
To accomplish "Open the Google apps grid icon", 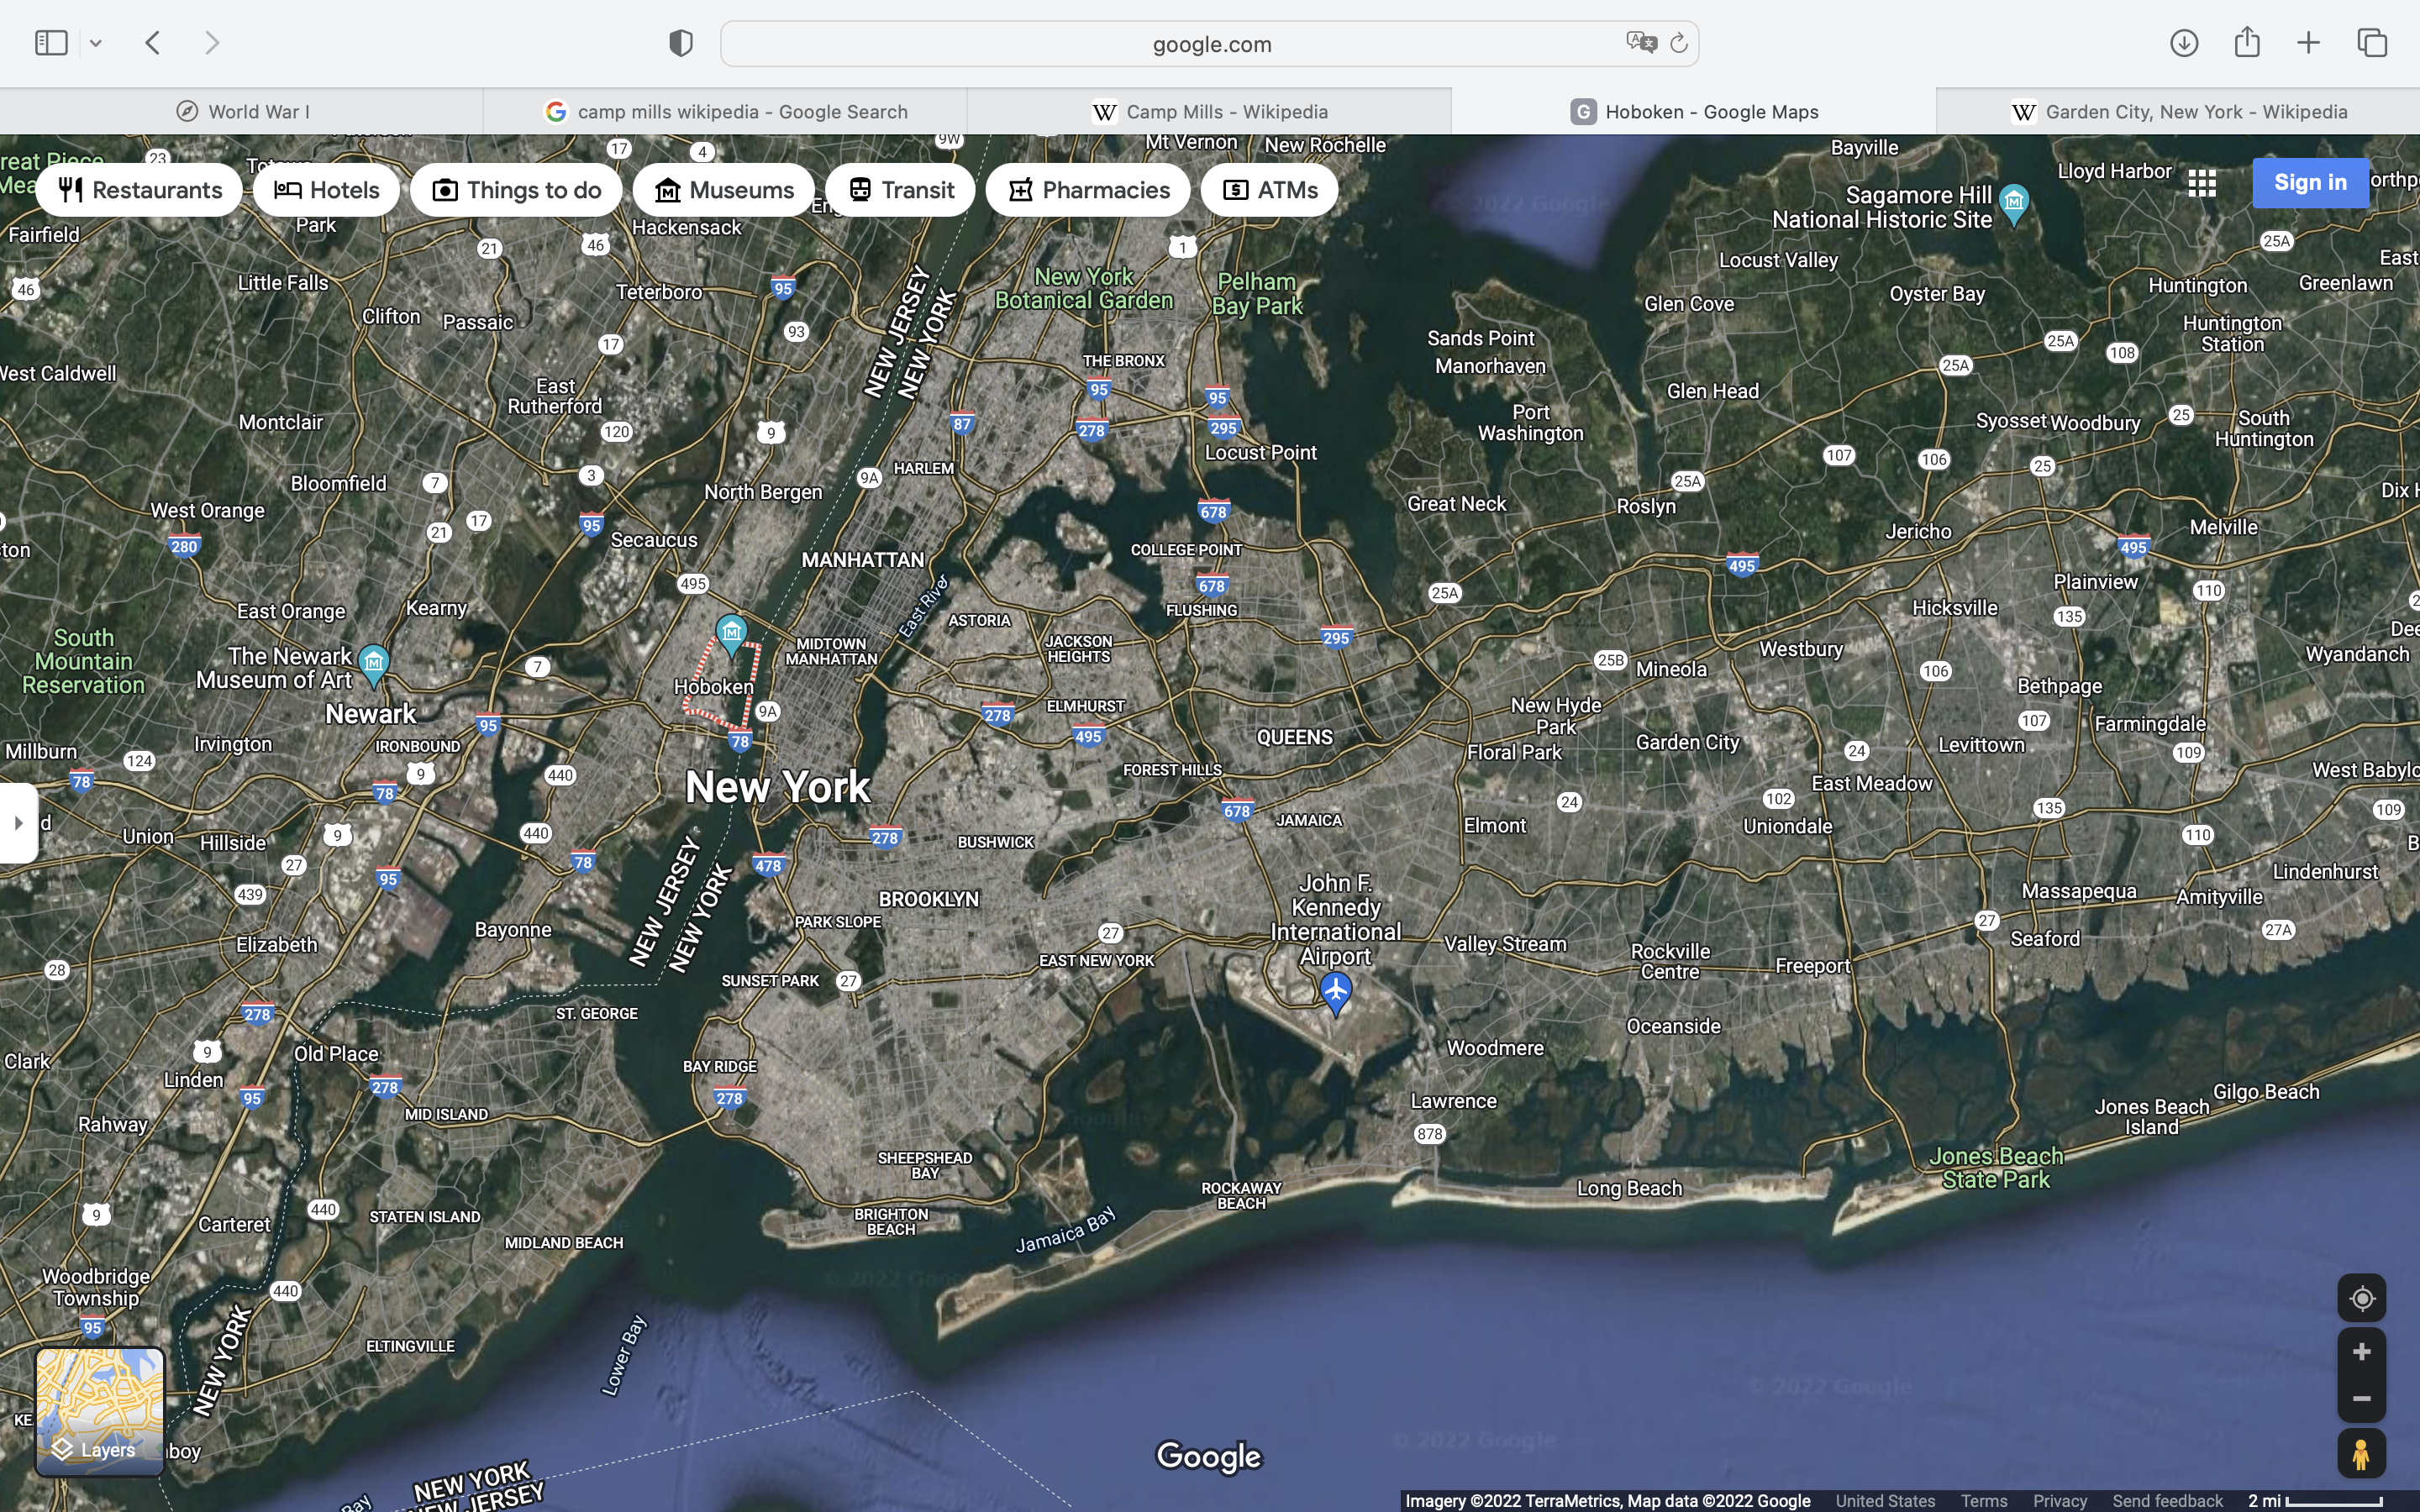I will (2202, 183).
